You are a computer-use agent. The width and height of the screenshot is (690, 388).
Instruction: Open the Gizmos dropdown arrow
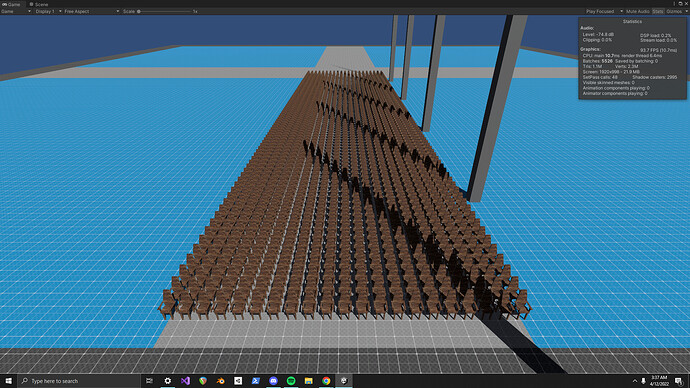[686, 11]
